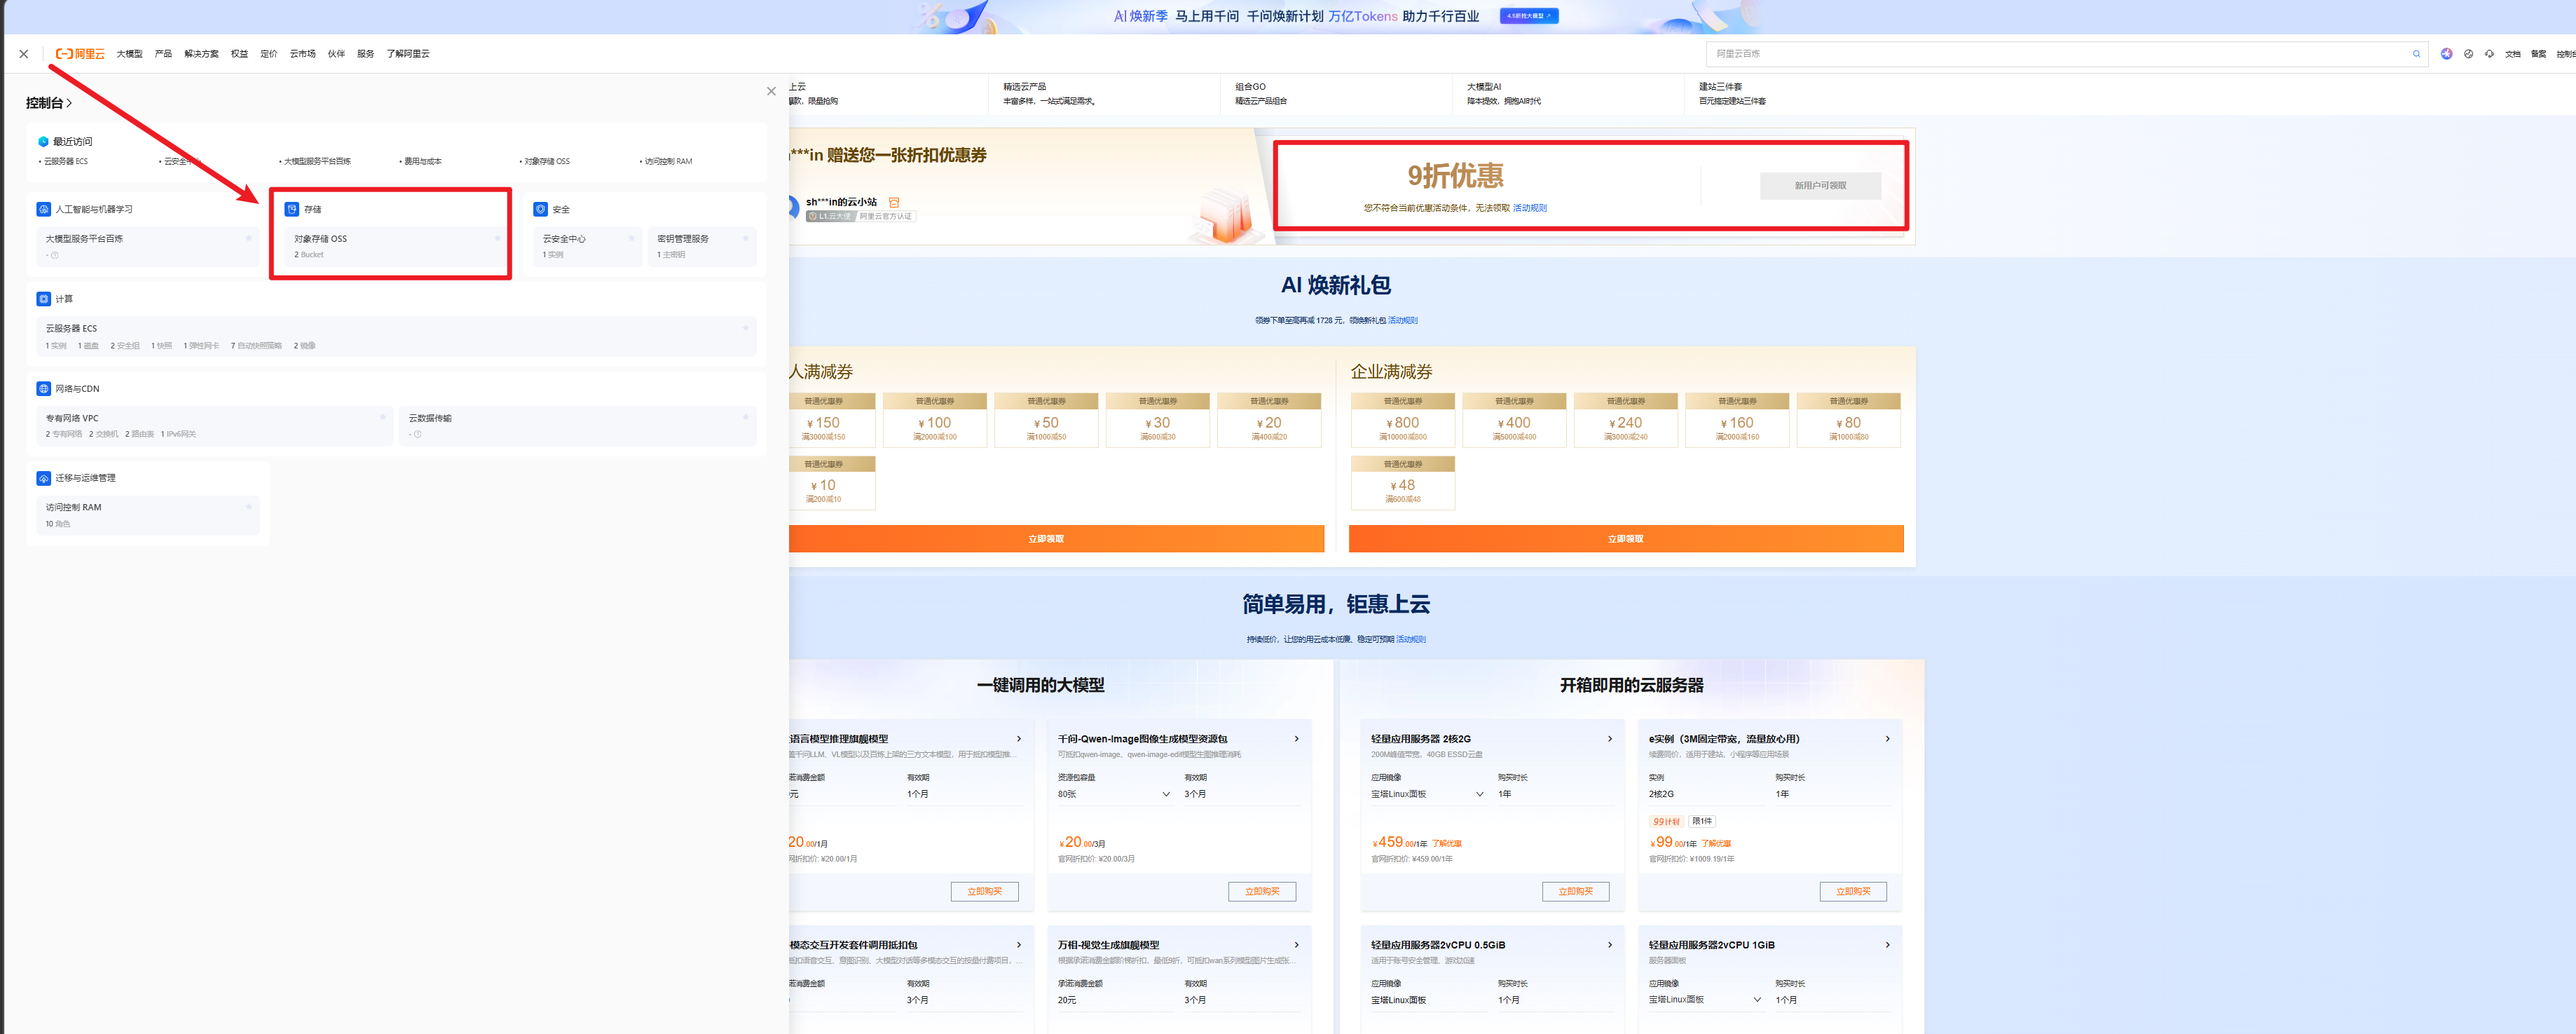Click the search magnifier icon in top bar
This screenshot has height=1034, width=2576.
2416,54
